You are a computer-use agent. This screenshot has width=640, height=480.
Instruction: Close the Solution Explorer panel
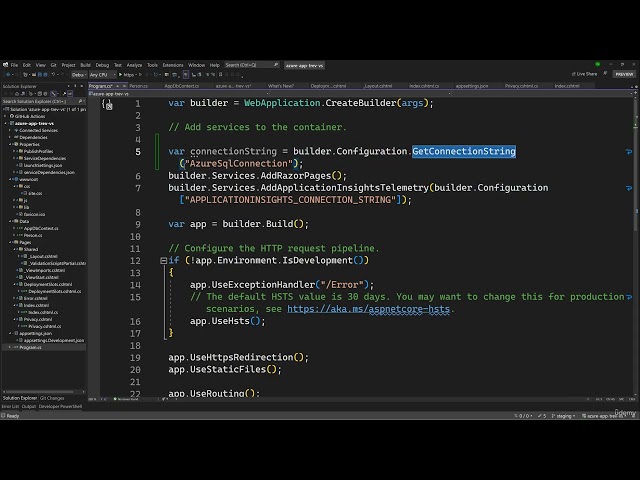pyautogui.click(x=82, y=86)
